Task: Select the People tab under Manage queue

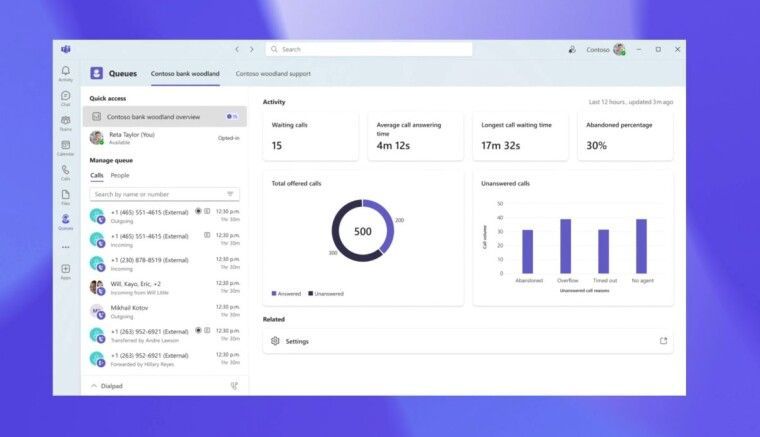Action: point(120,175)
